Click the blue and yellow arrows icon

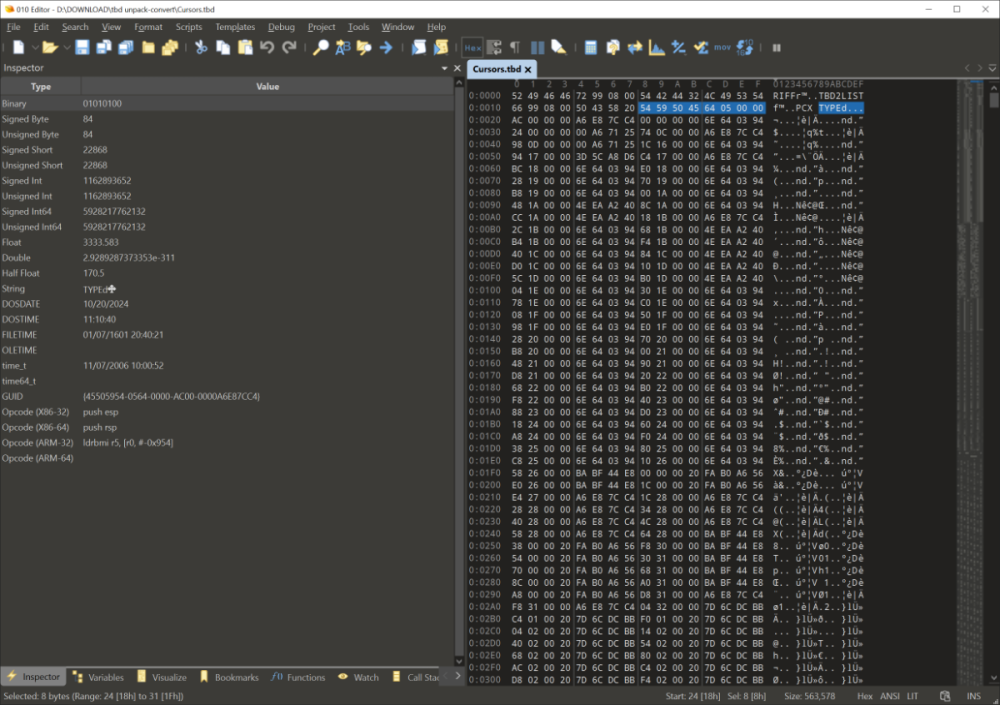[635, 47]
